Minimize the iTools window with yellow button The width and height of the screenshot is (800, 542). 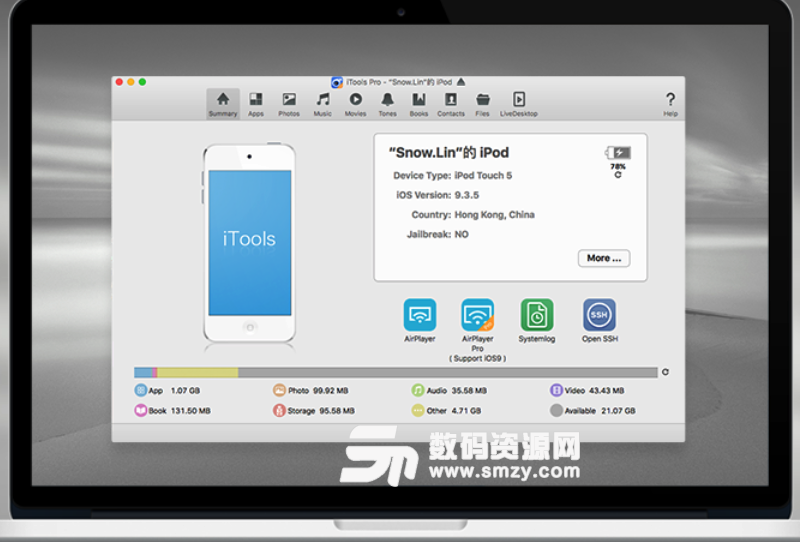point(131,82)
